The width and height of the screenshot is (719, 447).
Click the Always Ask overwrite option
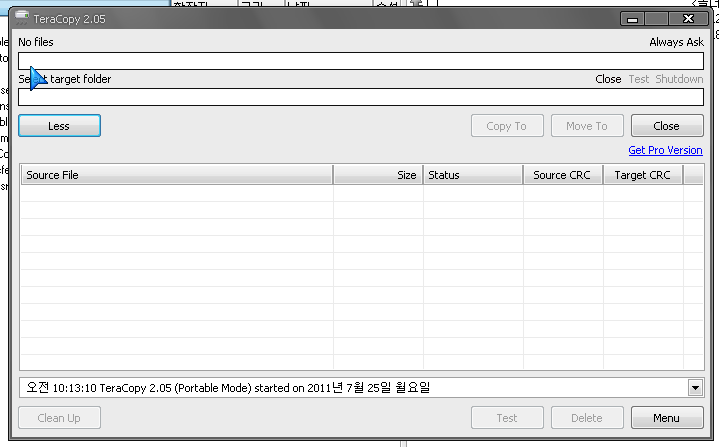[676, 42]
